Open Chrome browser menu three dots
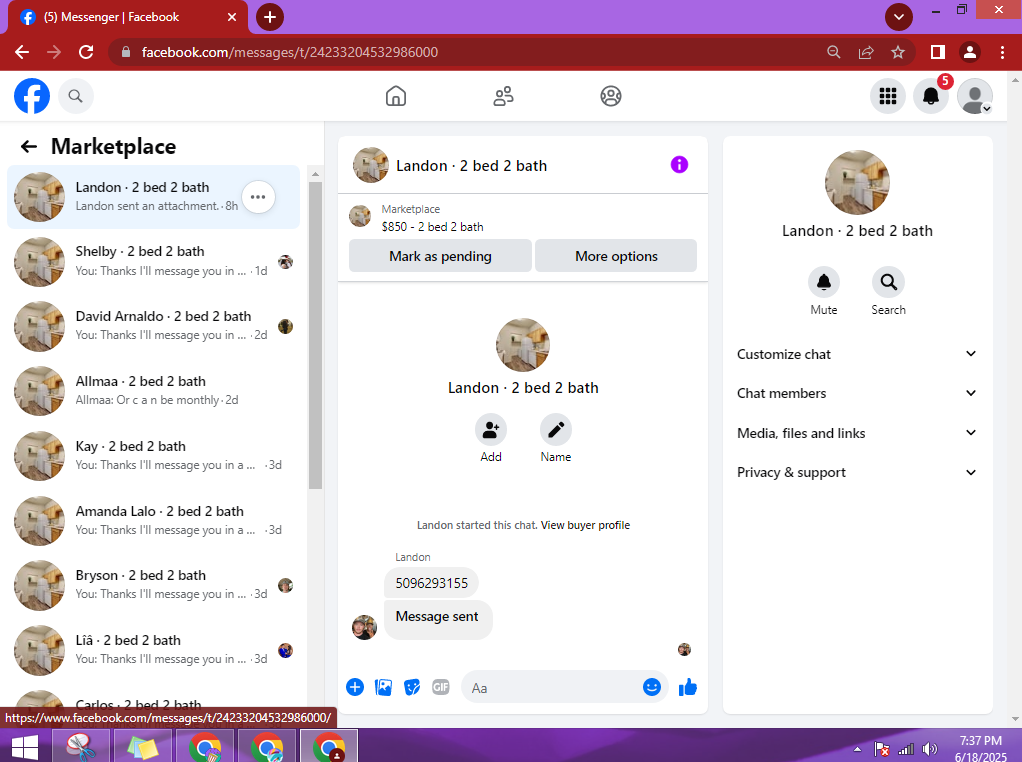This screenshot has width=1022, height=762. pos(1002,52)
